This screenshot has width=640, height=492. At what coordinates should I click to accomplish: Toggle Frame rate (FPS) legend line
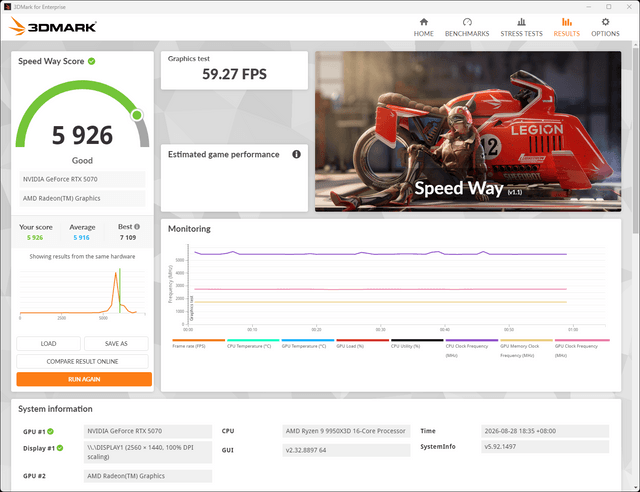click(x=198, y=340)
